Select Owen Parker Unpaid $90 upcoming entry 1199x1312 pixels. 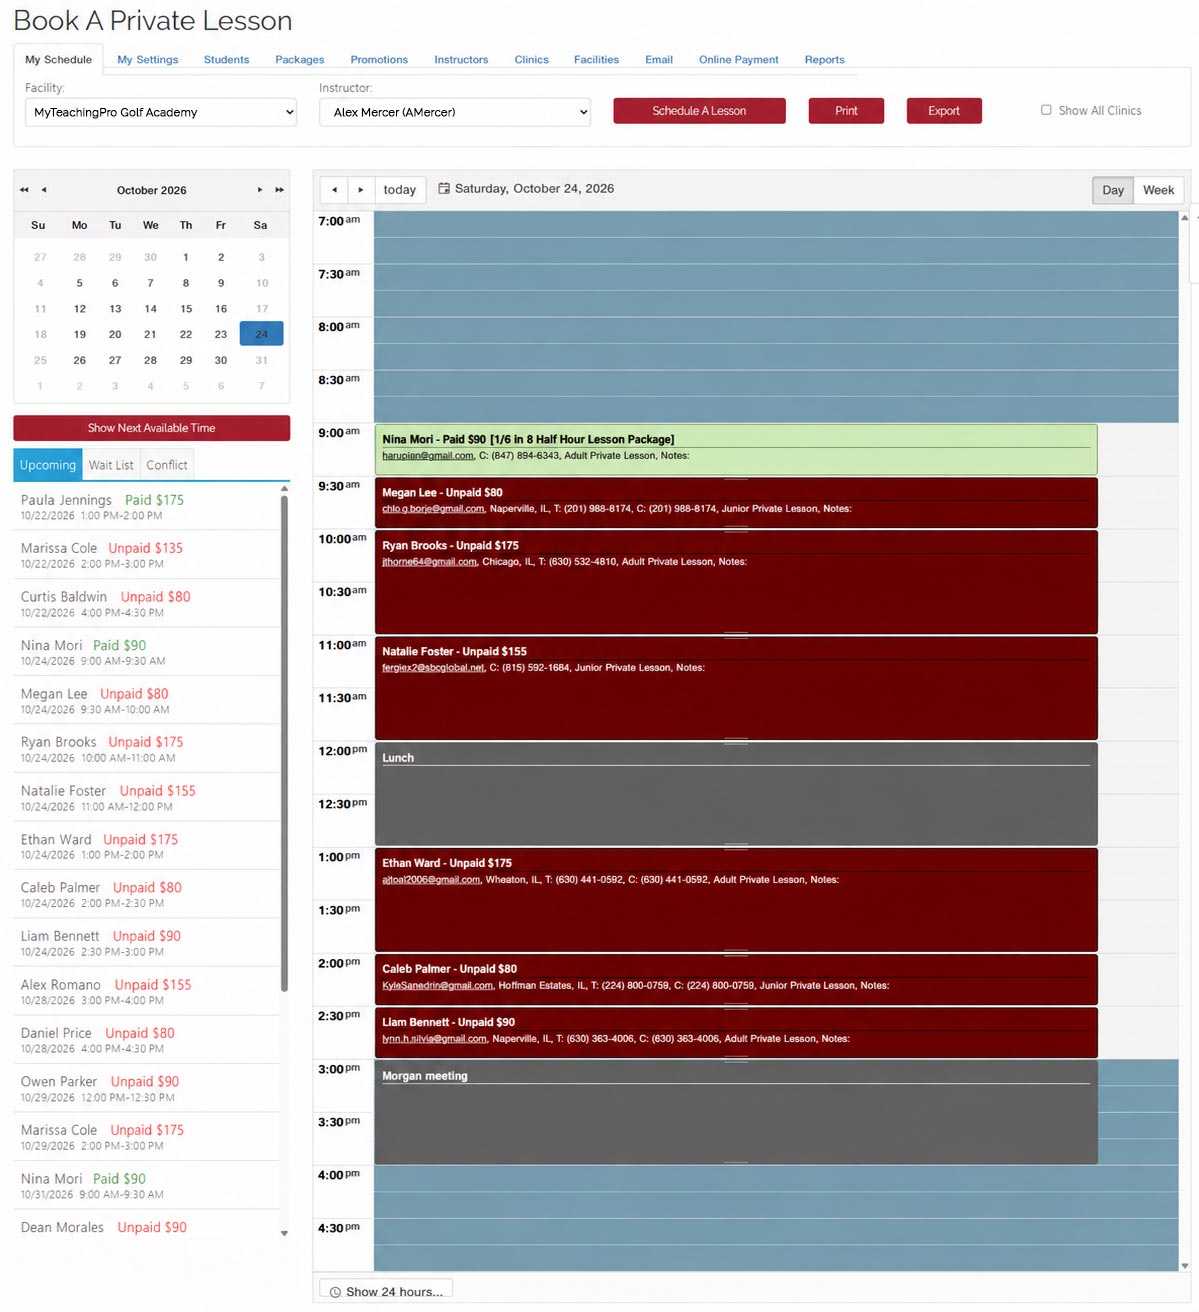pyautogui.click(x=147, y=1089)
